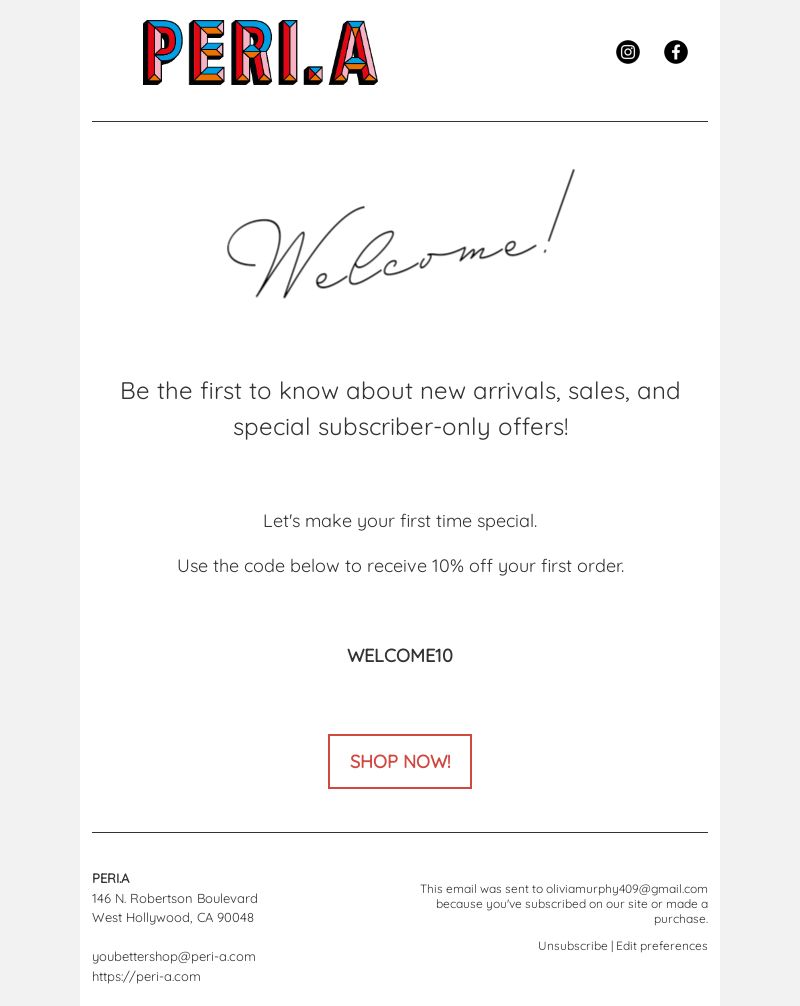This screenshot has height=1006, width=800.
Task: Select the WELCOME10 promo code text
Action: pos(400,656)
